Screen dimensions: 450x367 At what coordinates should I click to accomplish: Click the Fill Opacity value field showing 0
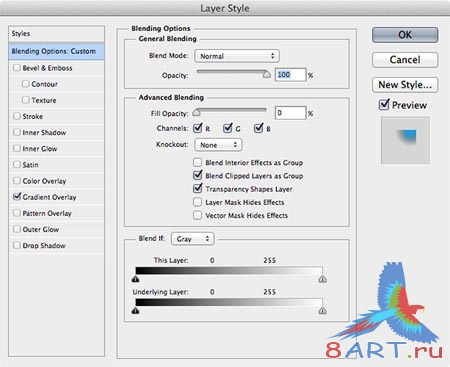(290, 113)
